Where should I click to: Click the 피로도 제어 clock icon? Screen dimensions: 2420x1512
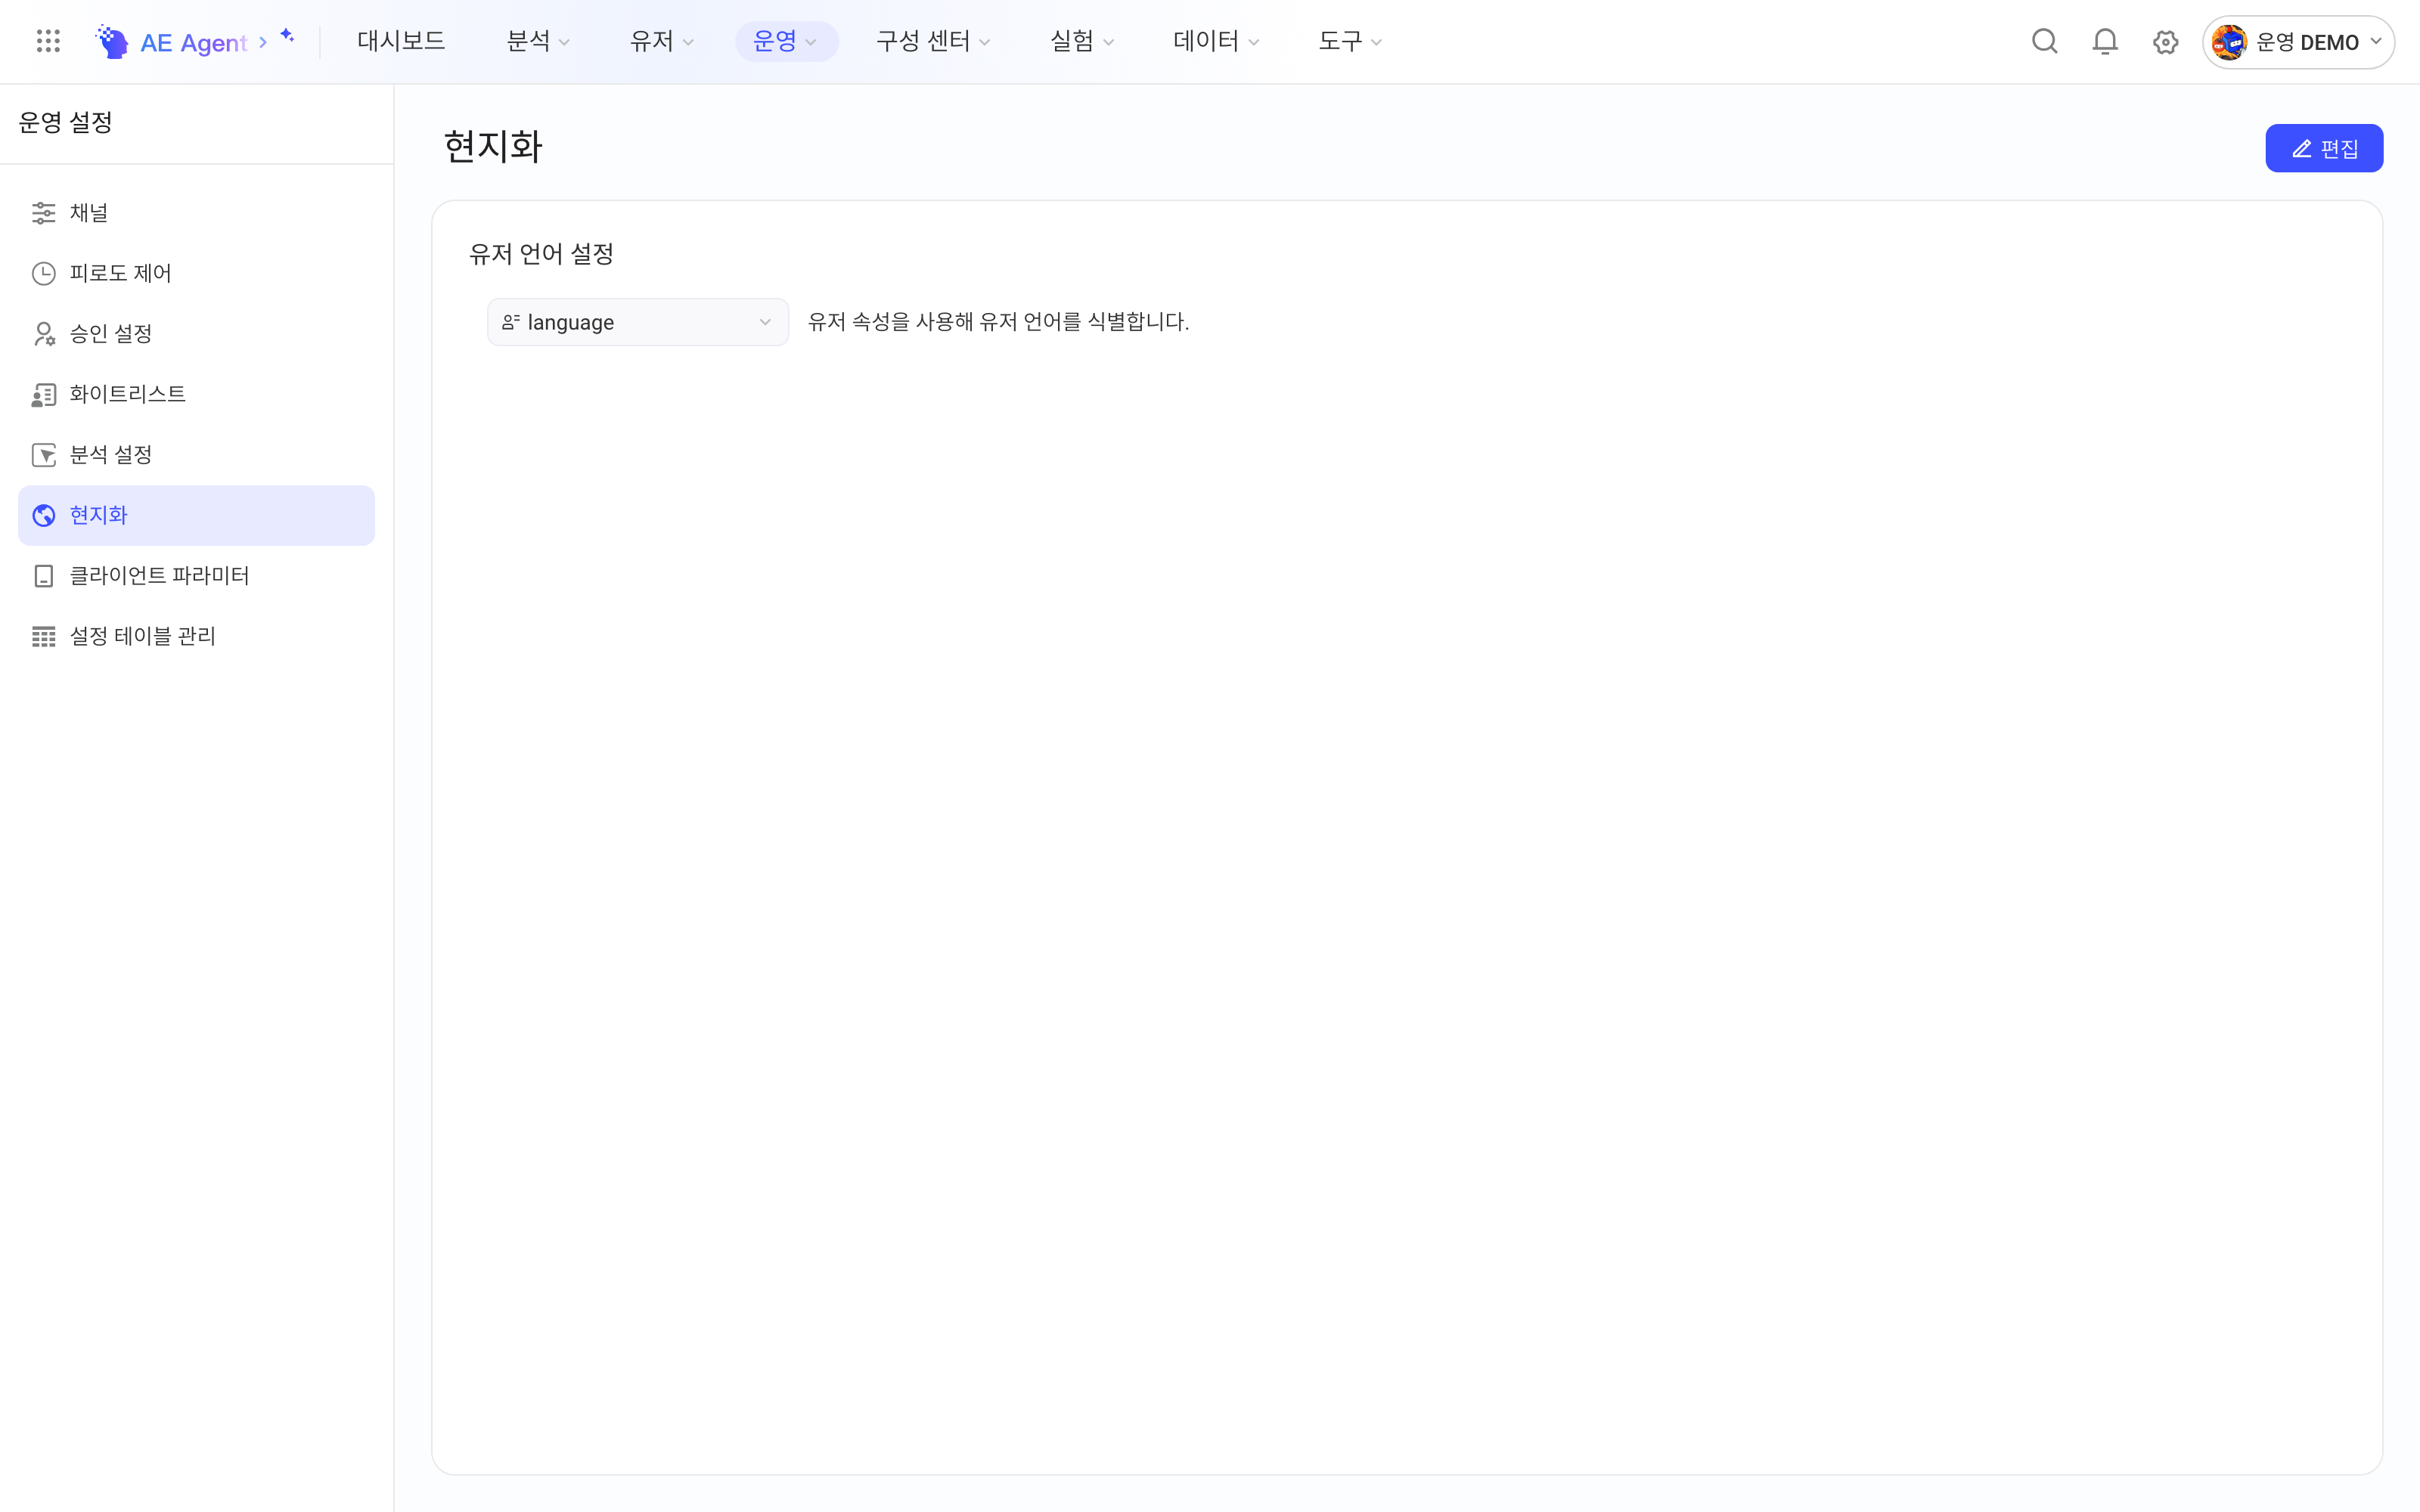[44, 273]
